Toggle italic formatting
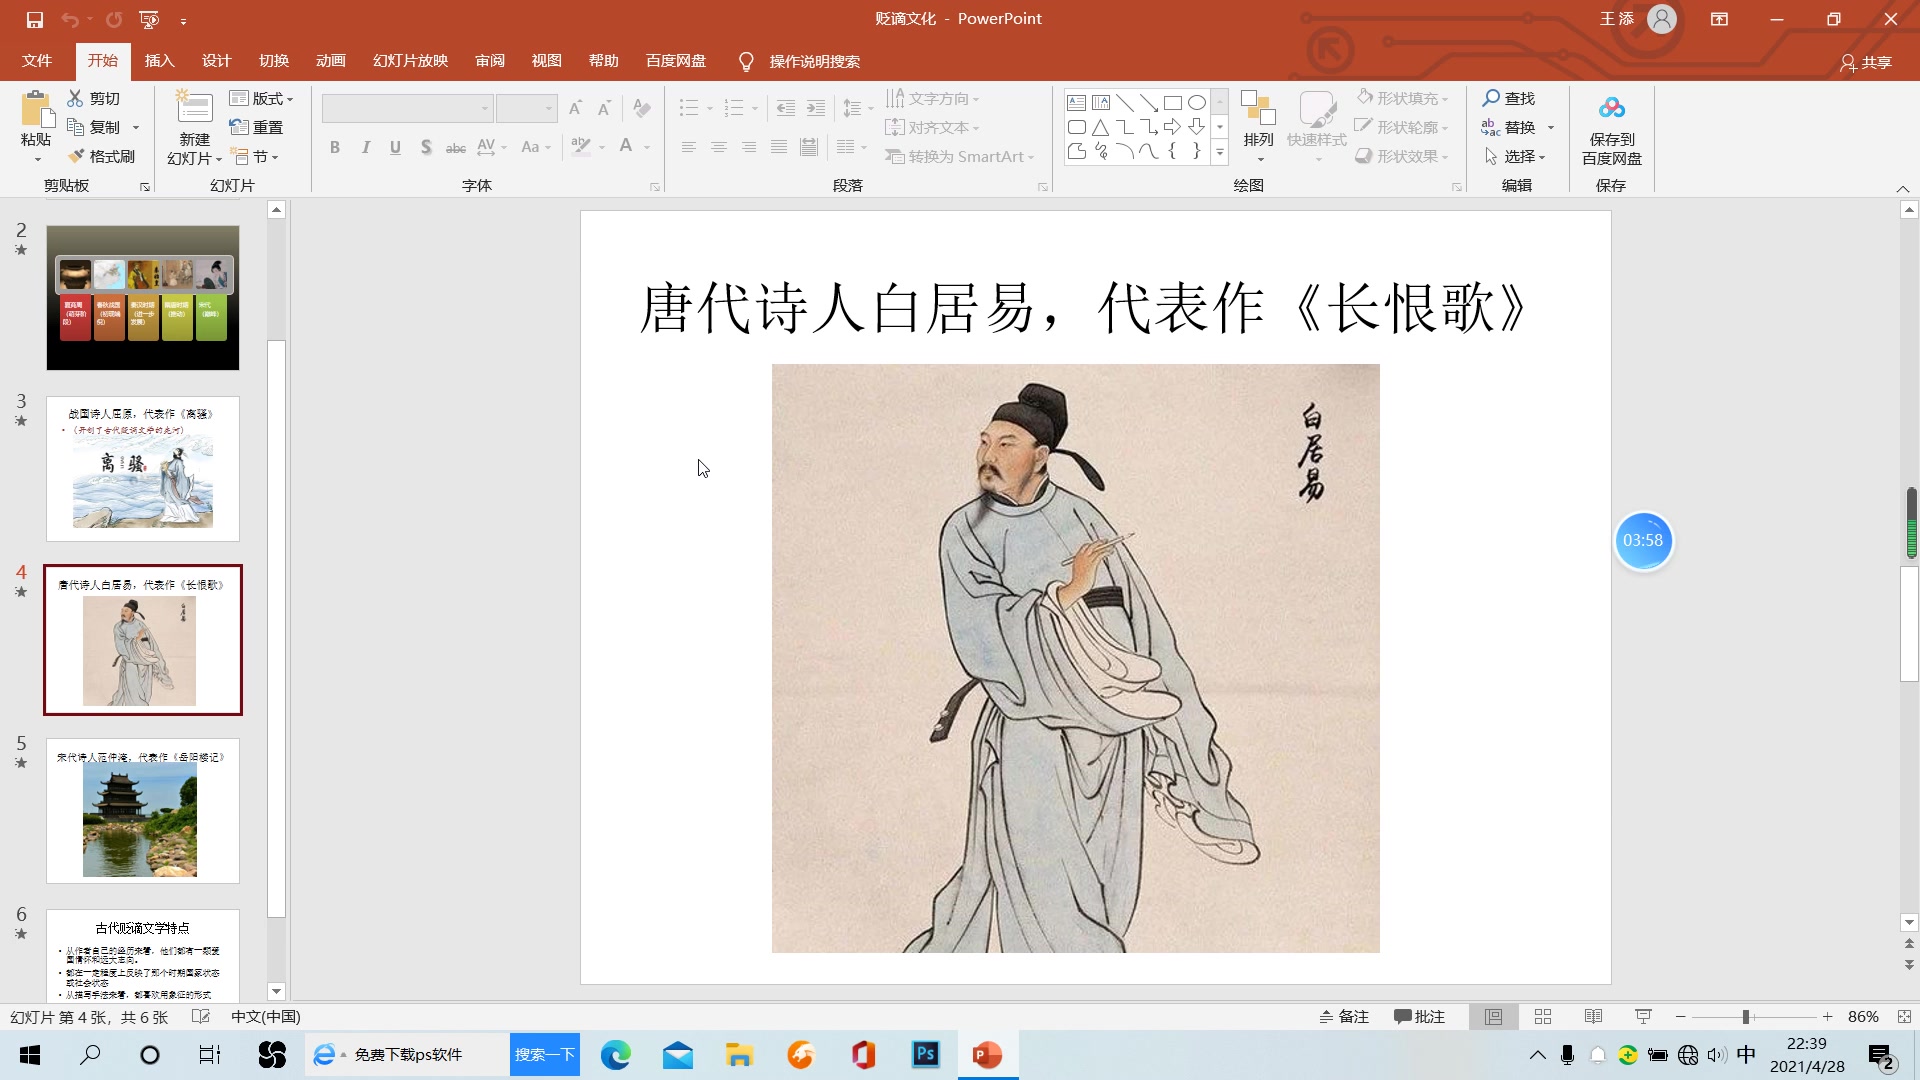1920x1080 pixels. [x=366, y=147]
